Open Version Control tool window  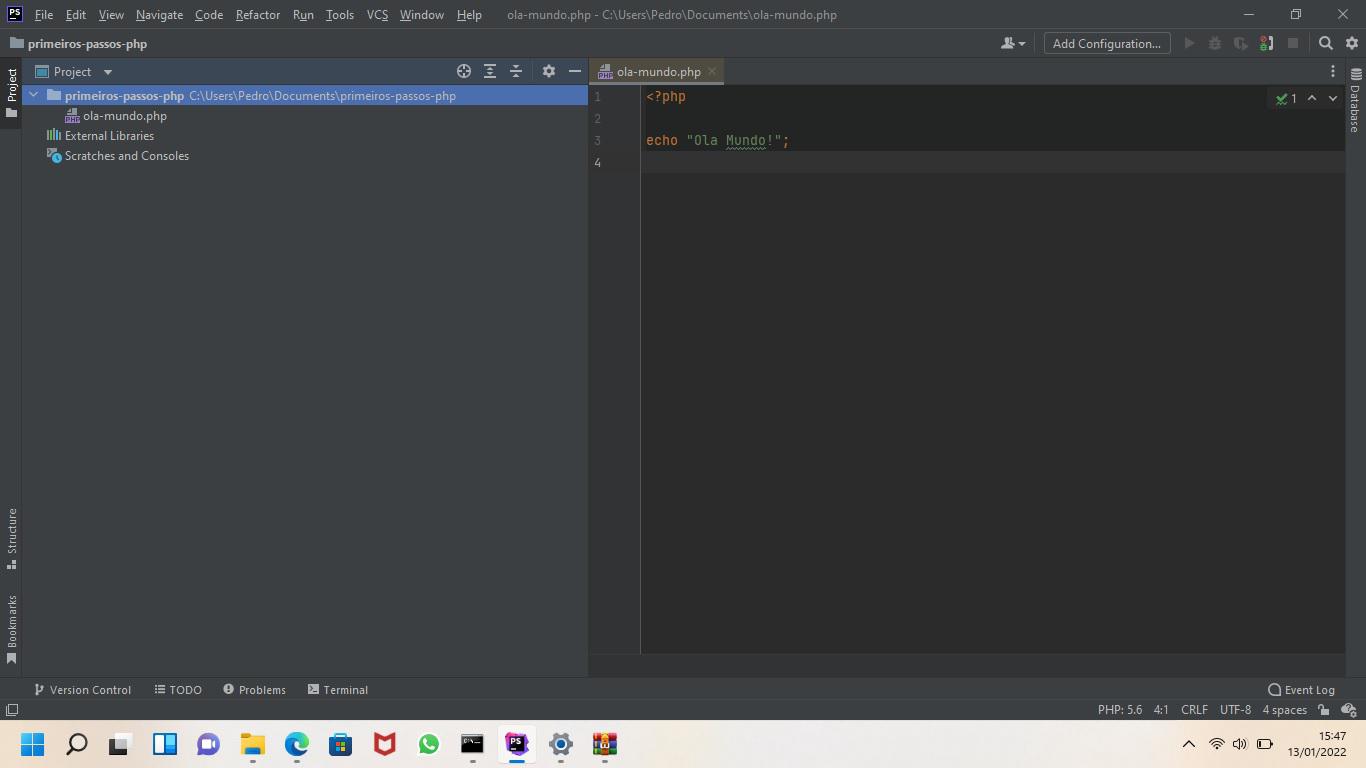(82, 690)
